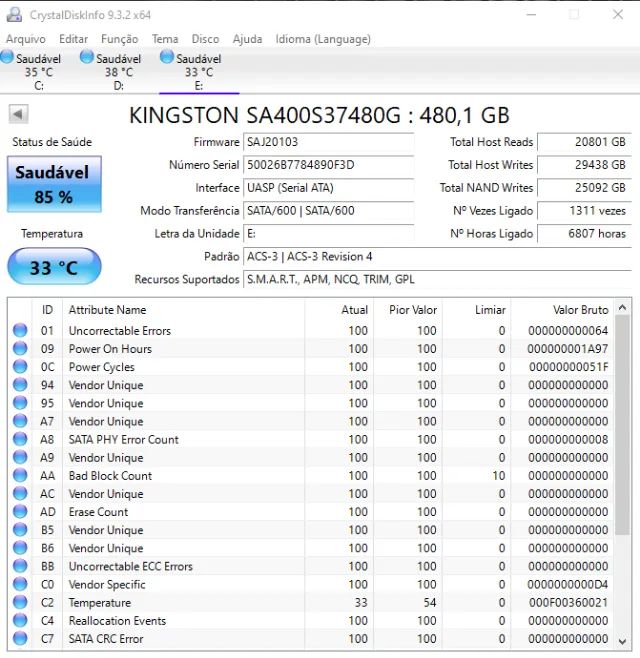Click status circle for attribute ID B5

click(x=20, y=530)
